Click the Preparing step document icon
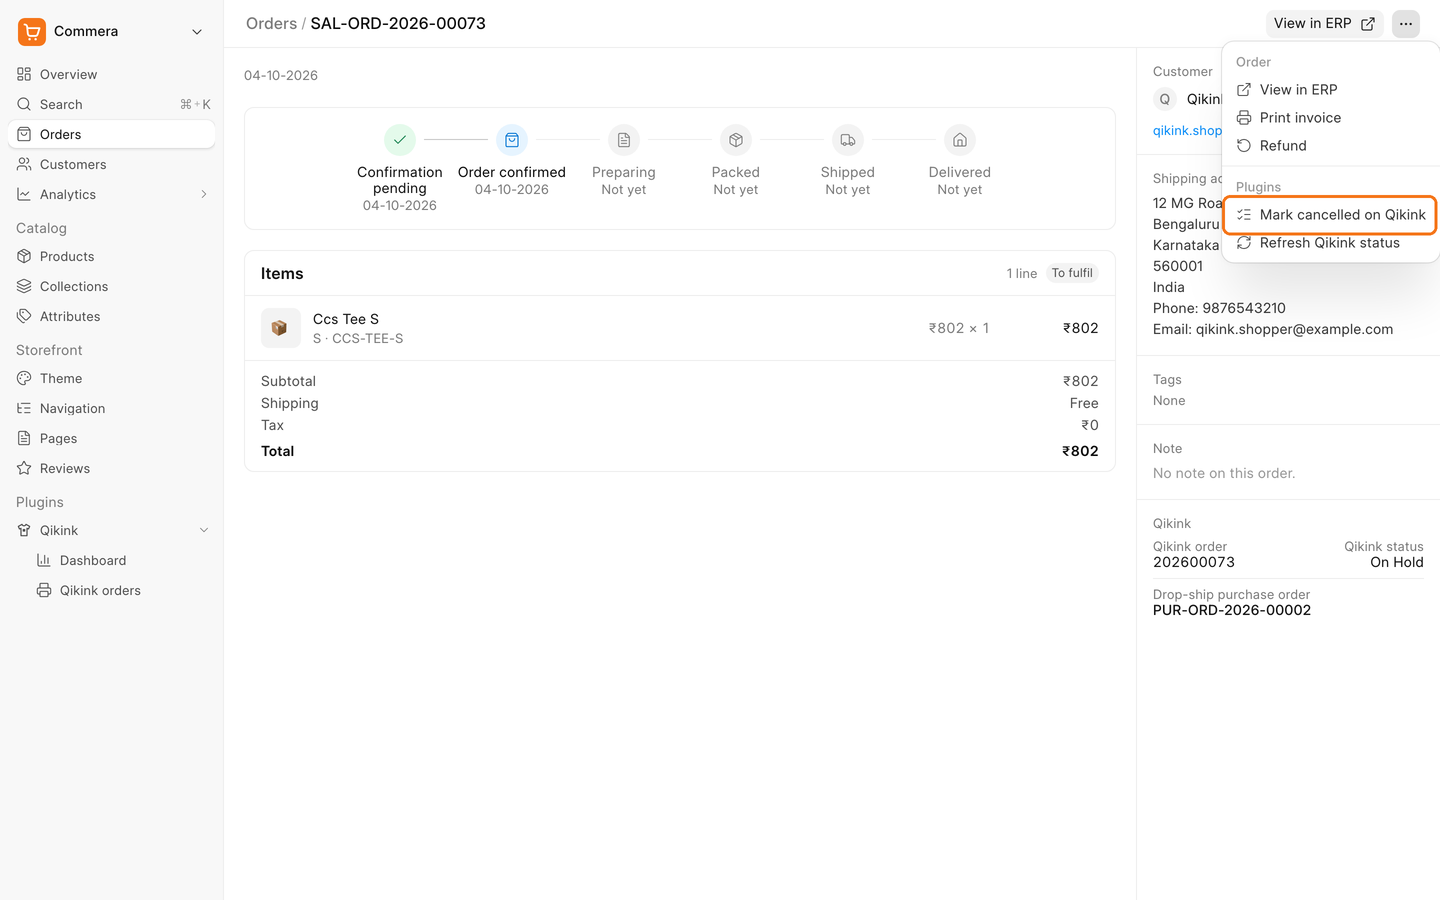Screen dimensions: 1440x900 pyautogui.click(x=624, y=140)
